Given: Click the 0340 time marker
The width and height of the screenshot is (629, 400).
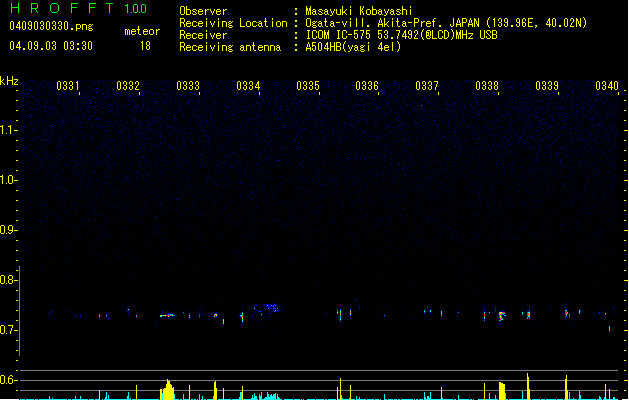Looking at the screenshot, I should (607, 86).
